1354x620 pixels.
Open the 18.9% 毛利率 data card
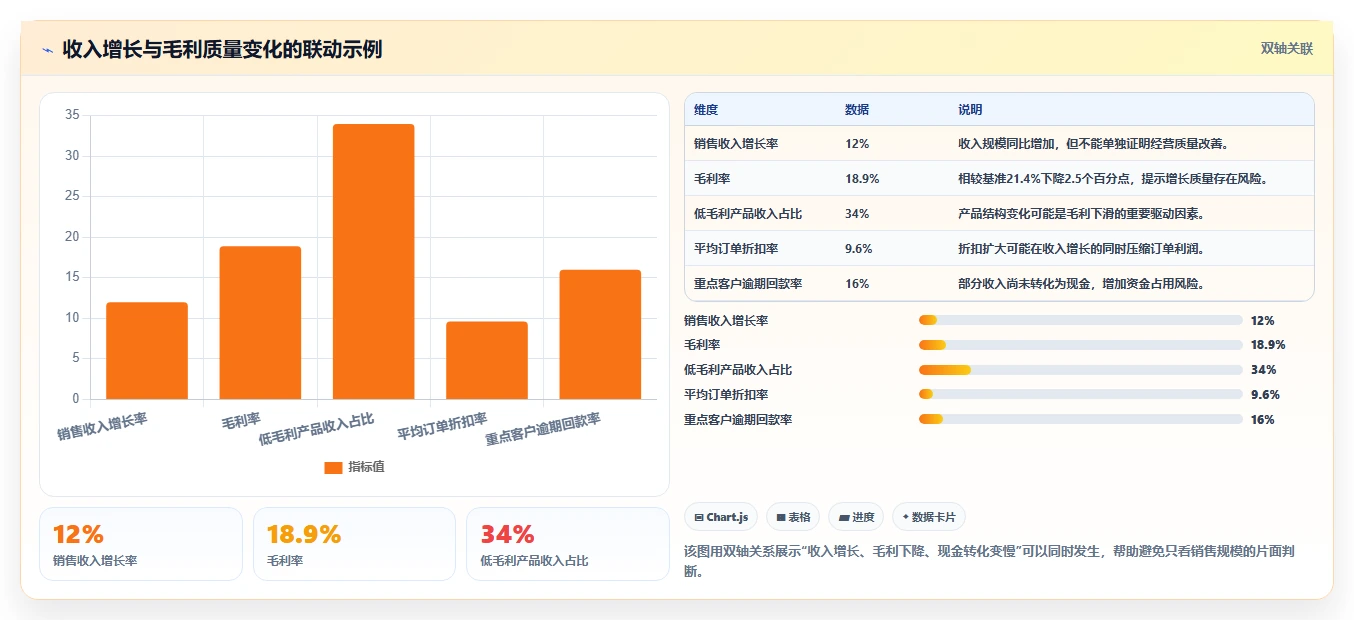(354, 544)
